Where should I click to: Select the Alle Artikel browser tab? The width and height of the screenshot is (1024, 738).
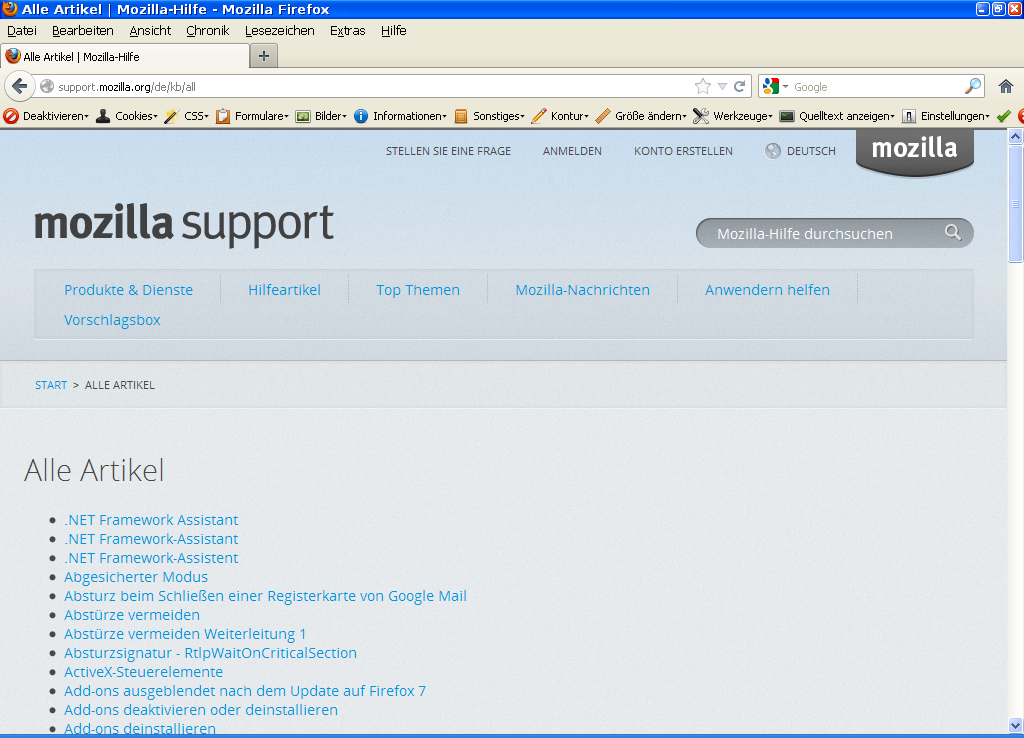pos(125,57)
